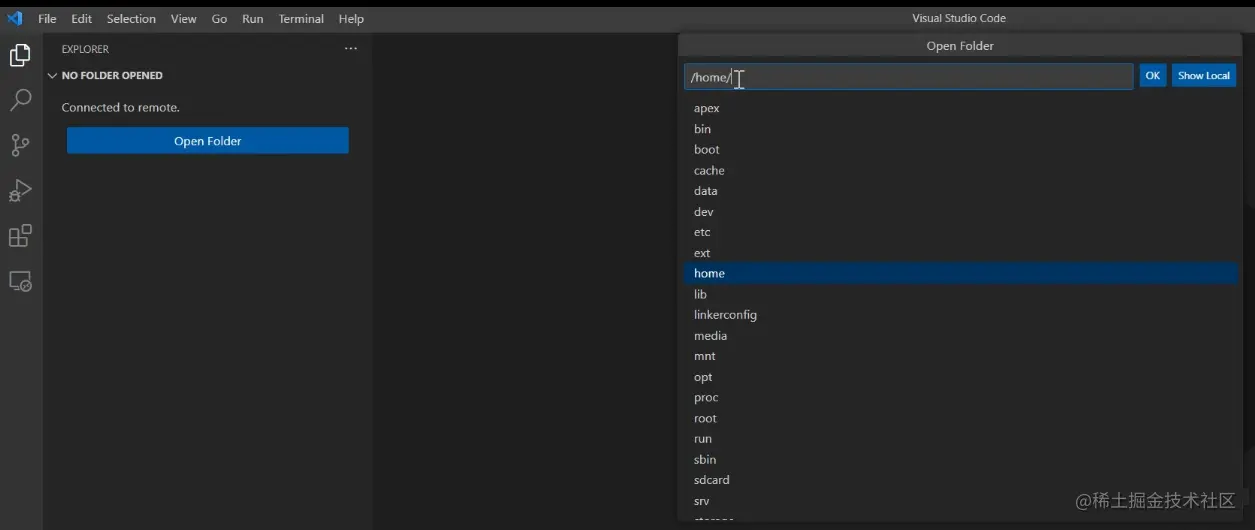Open the File menu

click(x=47, y=19)
